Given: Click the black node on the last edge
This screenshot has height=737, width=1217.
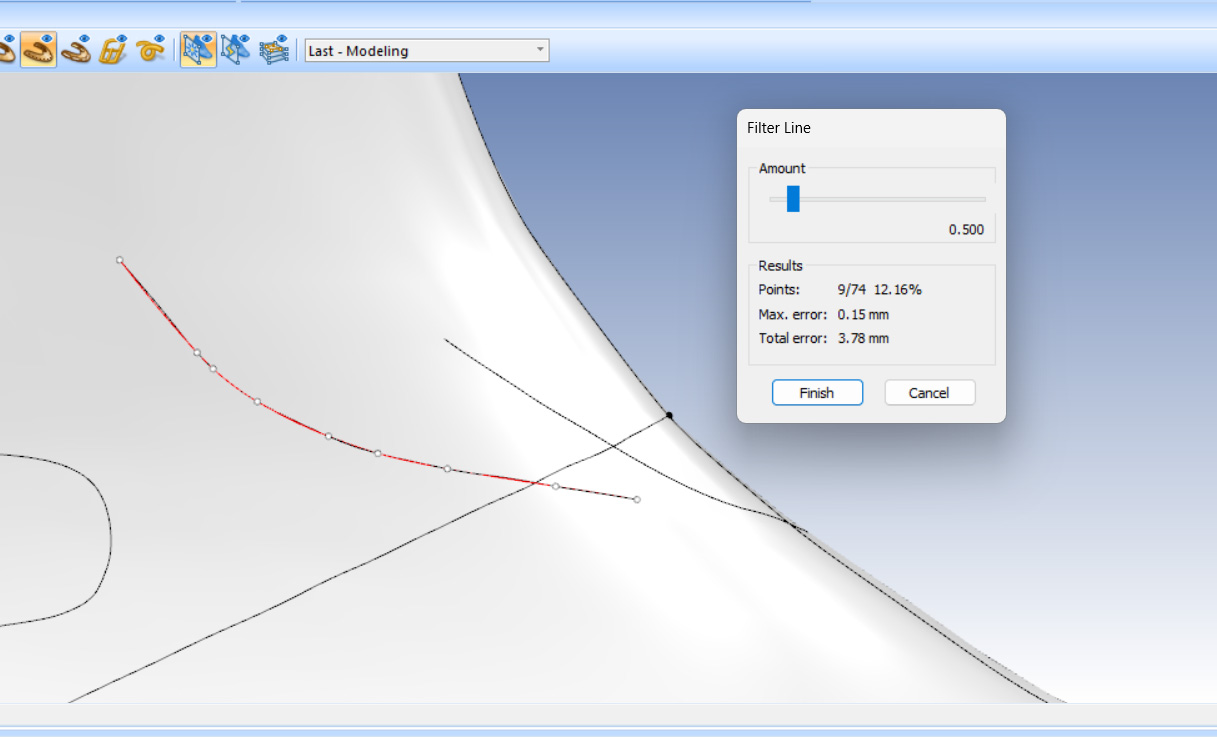Looking at the screenshot, I should 669,415.
